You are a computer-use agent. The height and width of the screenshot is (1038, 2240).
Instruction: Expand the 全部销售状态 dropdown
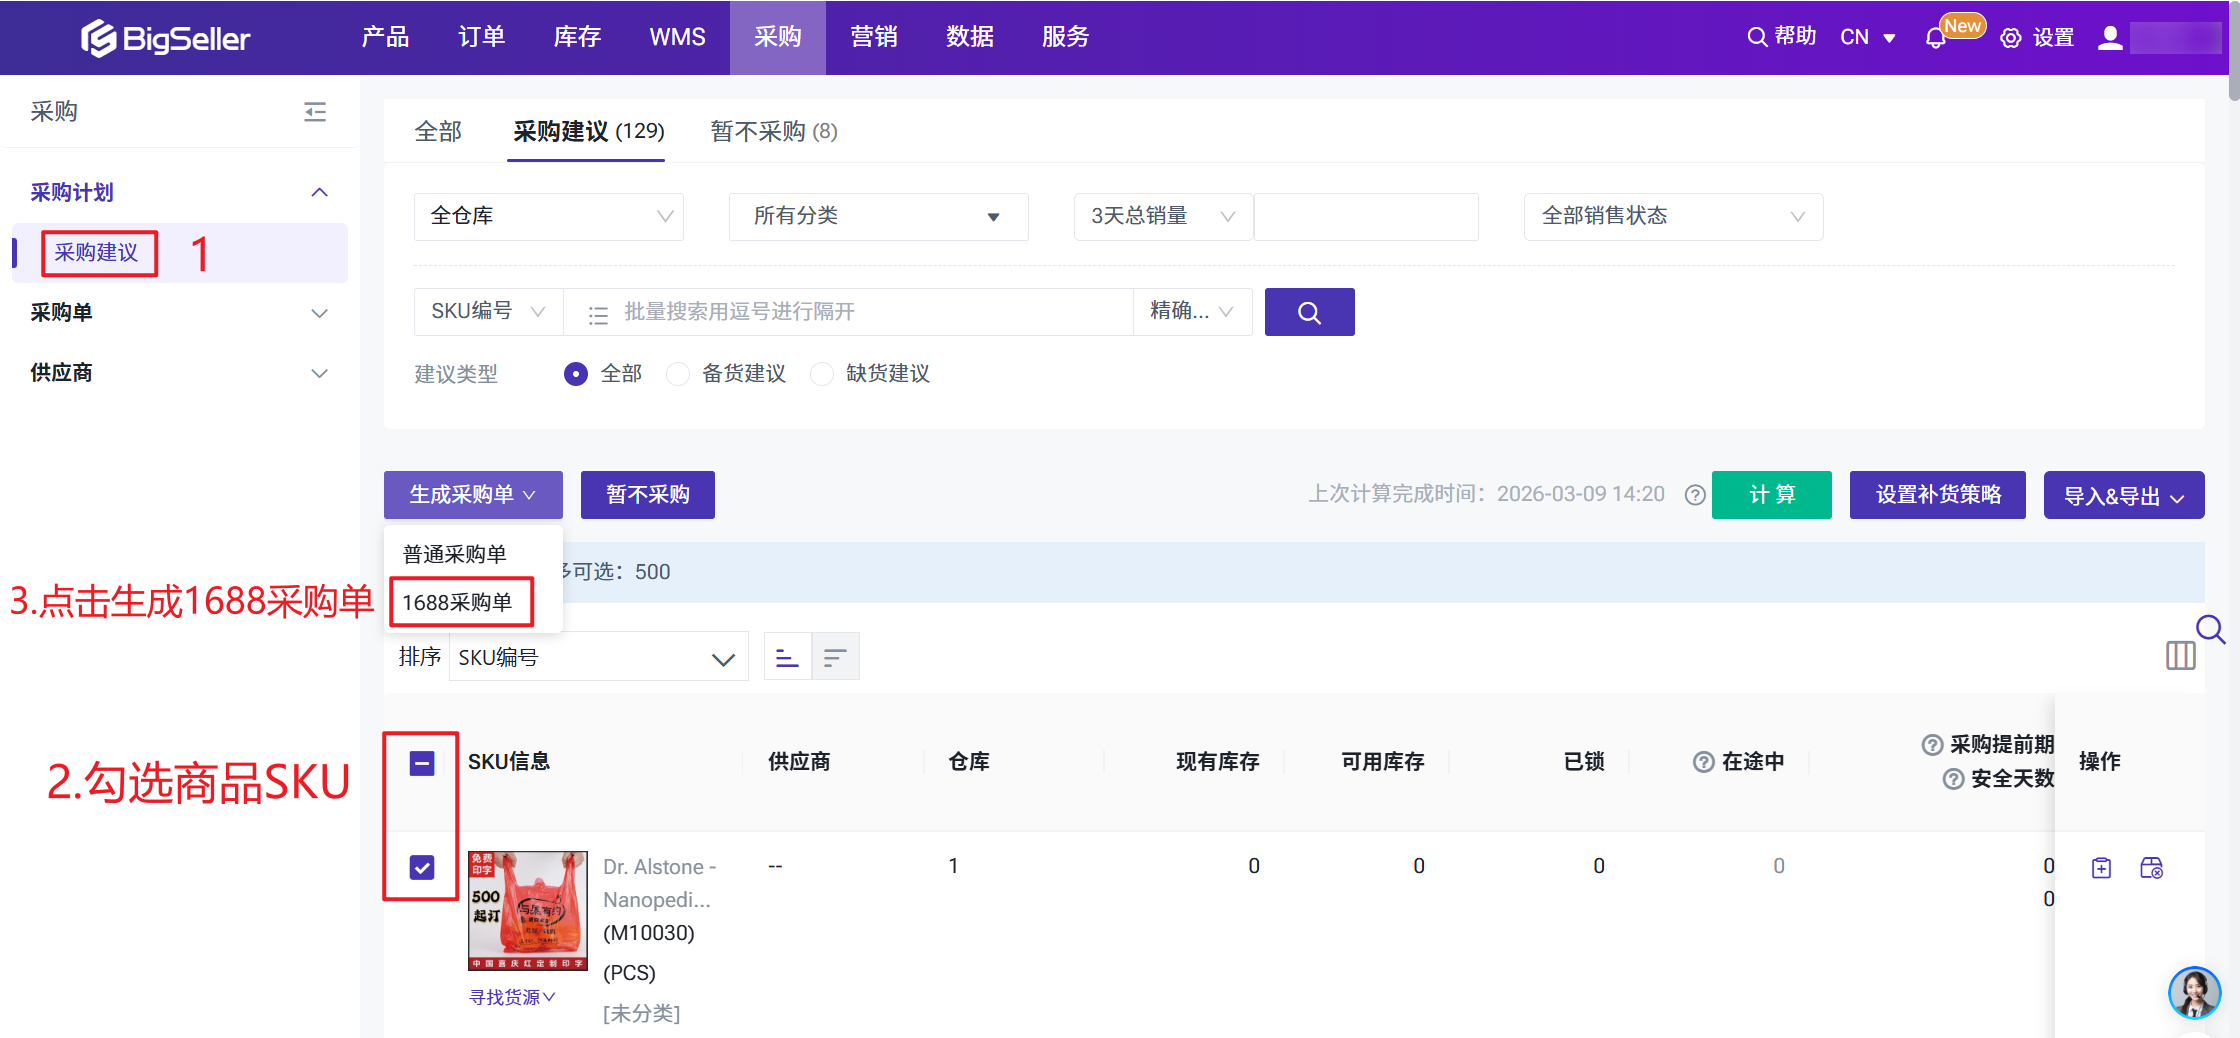point(1672,216)
